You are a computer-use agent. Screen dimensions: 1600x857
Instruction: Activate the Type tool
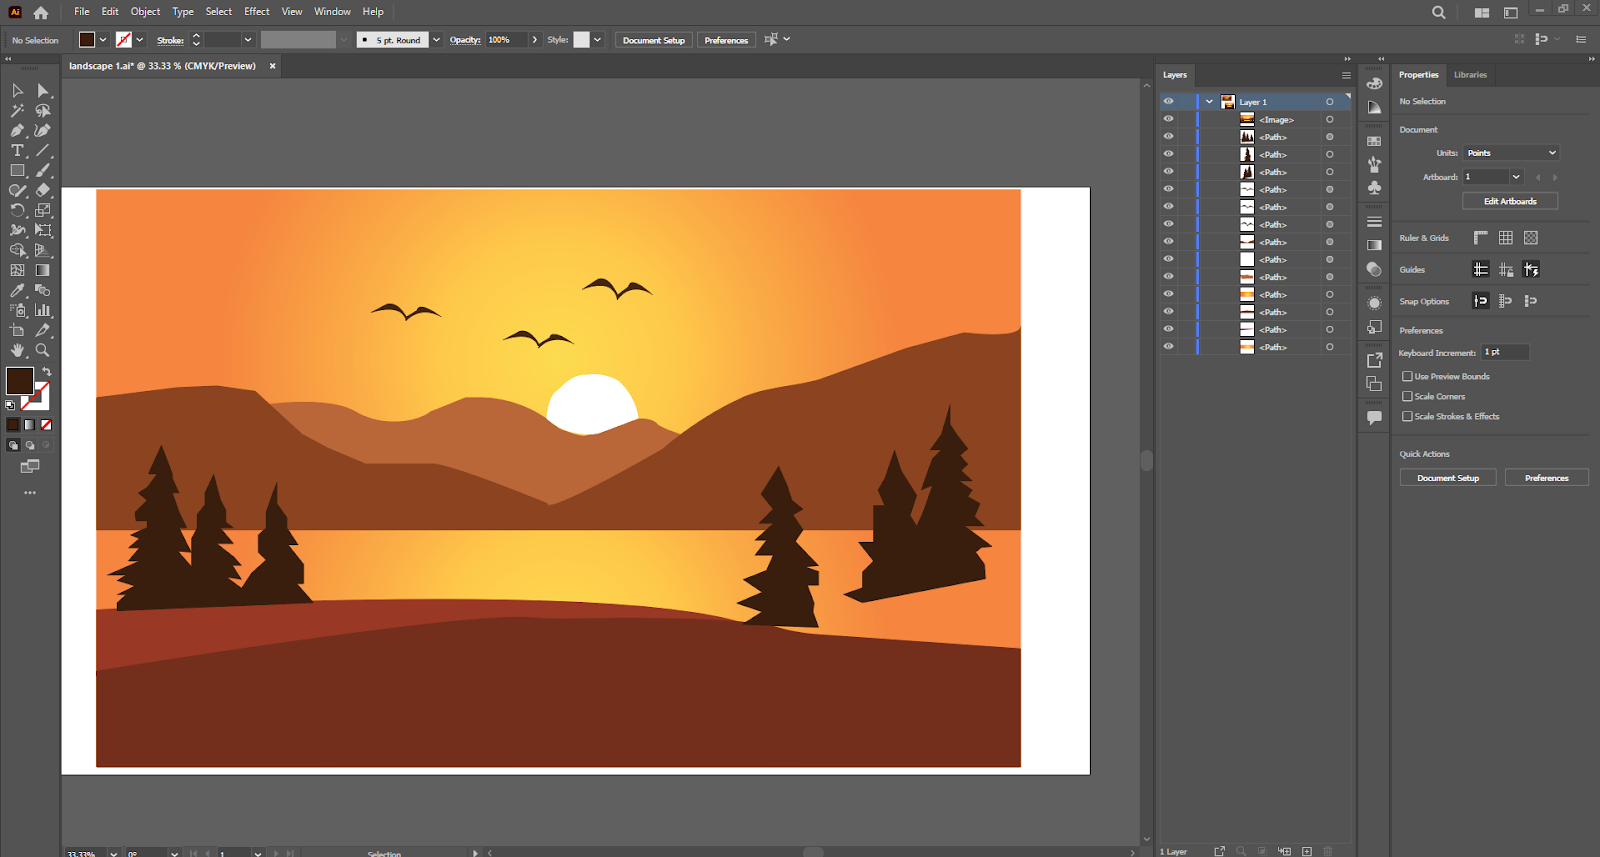pyautogui.click(x=17, y=150)
